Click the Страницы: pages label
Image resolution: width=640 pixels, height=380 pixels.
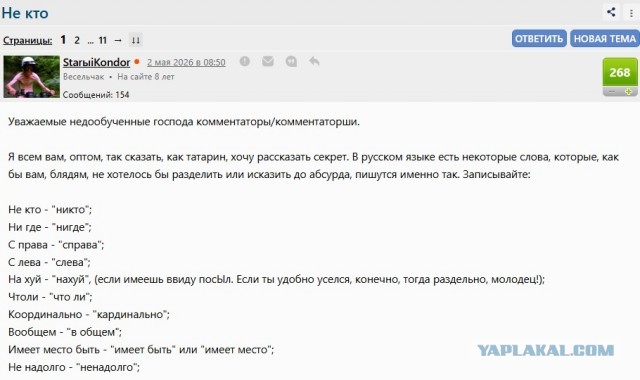[27, 40]
